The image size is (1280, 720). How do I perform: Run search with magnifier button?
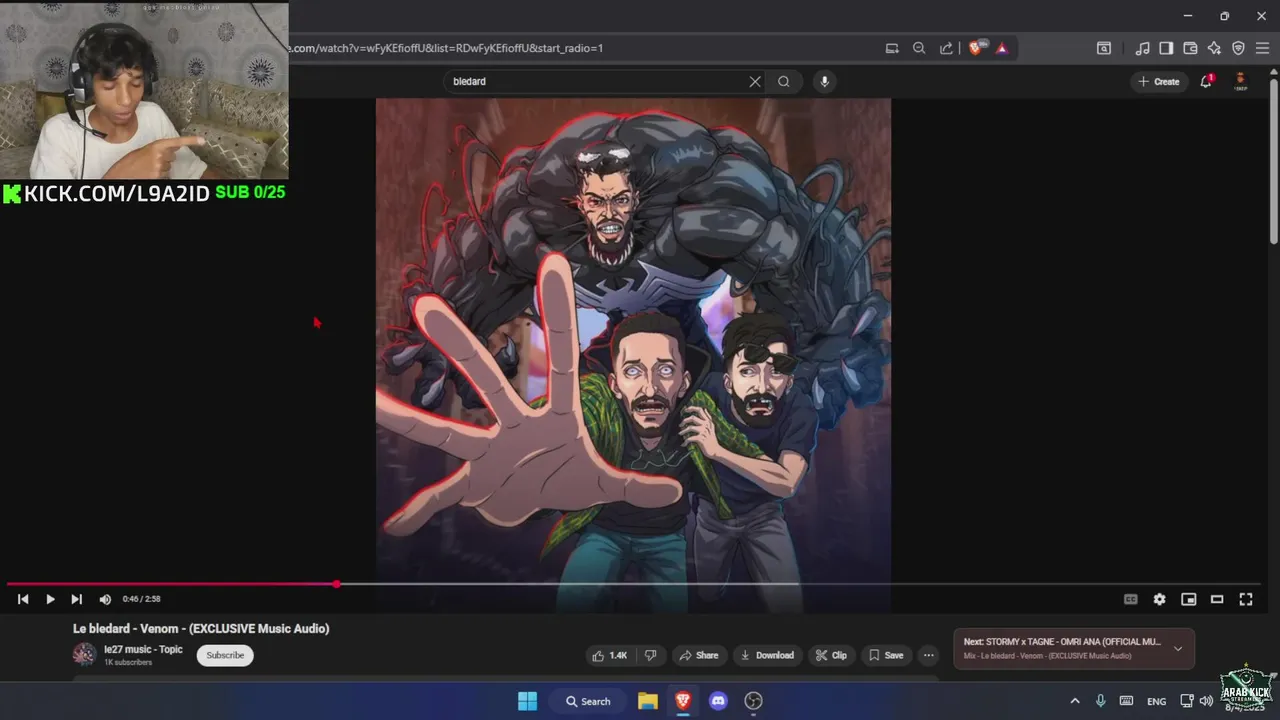[784, 82]
